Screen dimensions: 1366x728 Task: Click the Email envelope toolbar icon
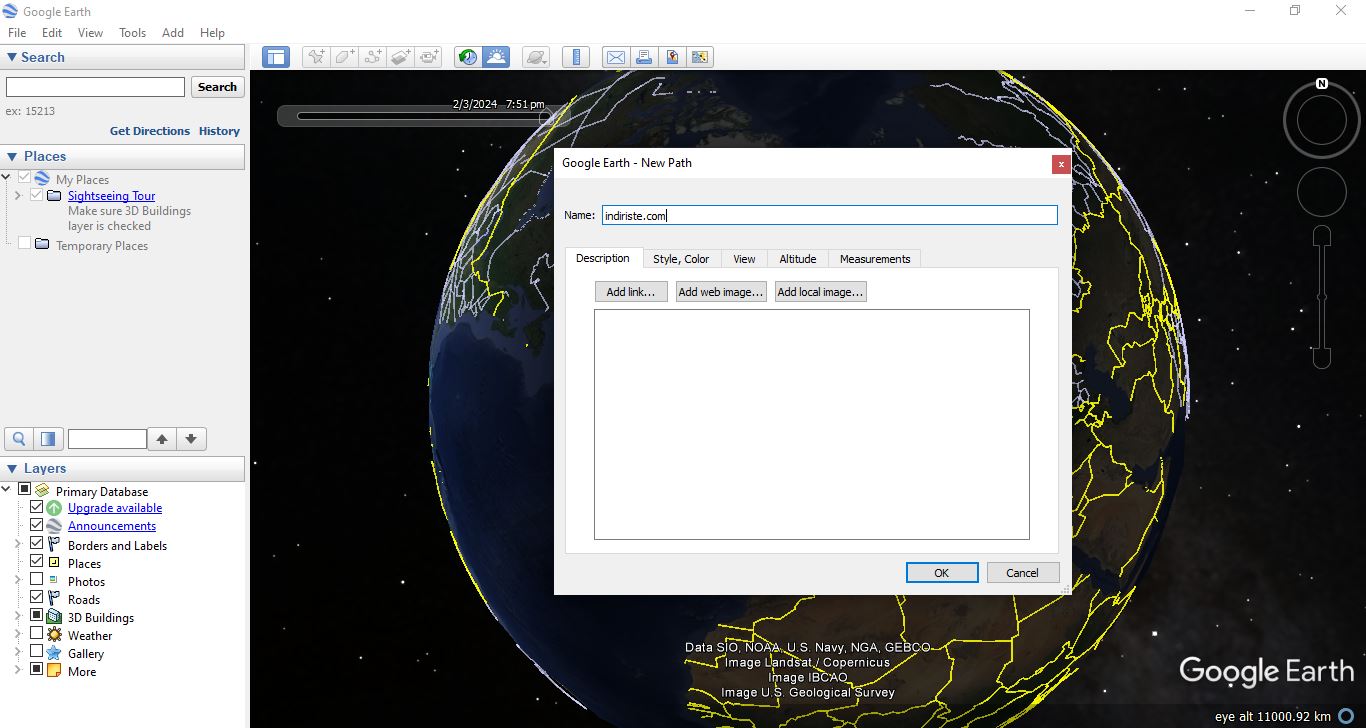click(x=615, y=57)
